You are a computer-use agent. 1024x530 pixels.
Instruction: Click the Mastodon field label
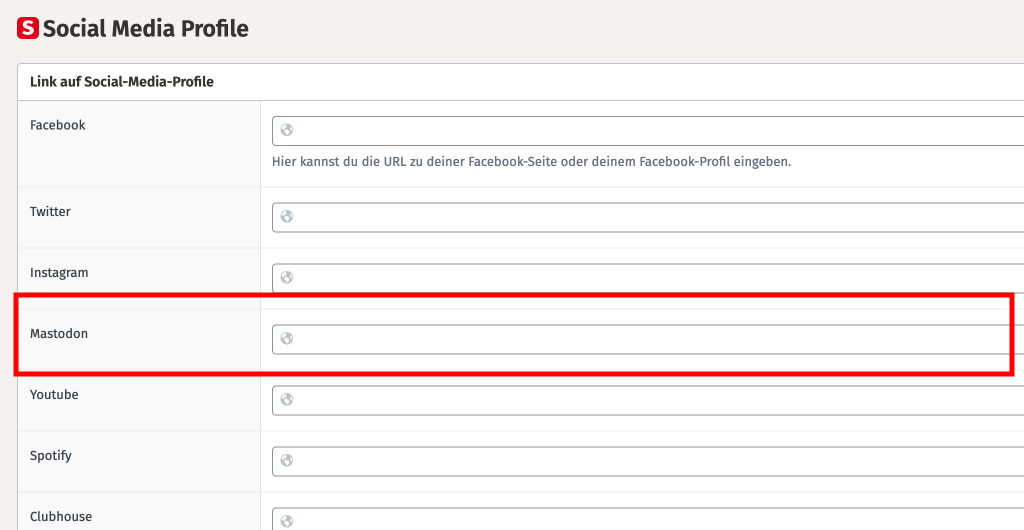pyautogui.click(x=59, y=334)
